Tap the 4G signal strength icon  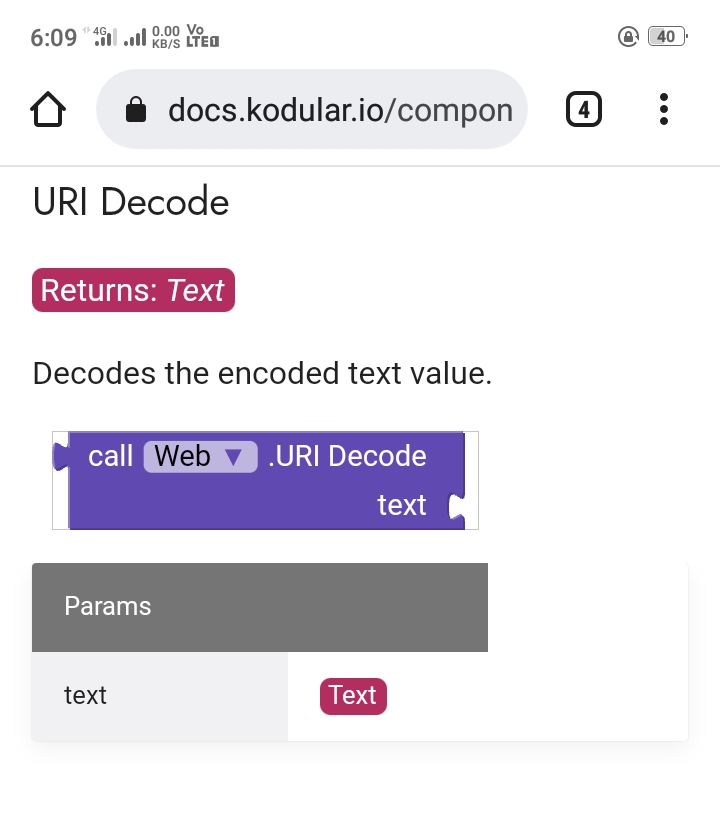point(103,37)
